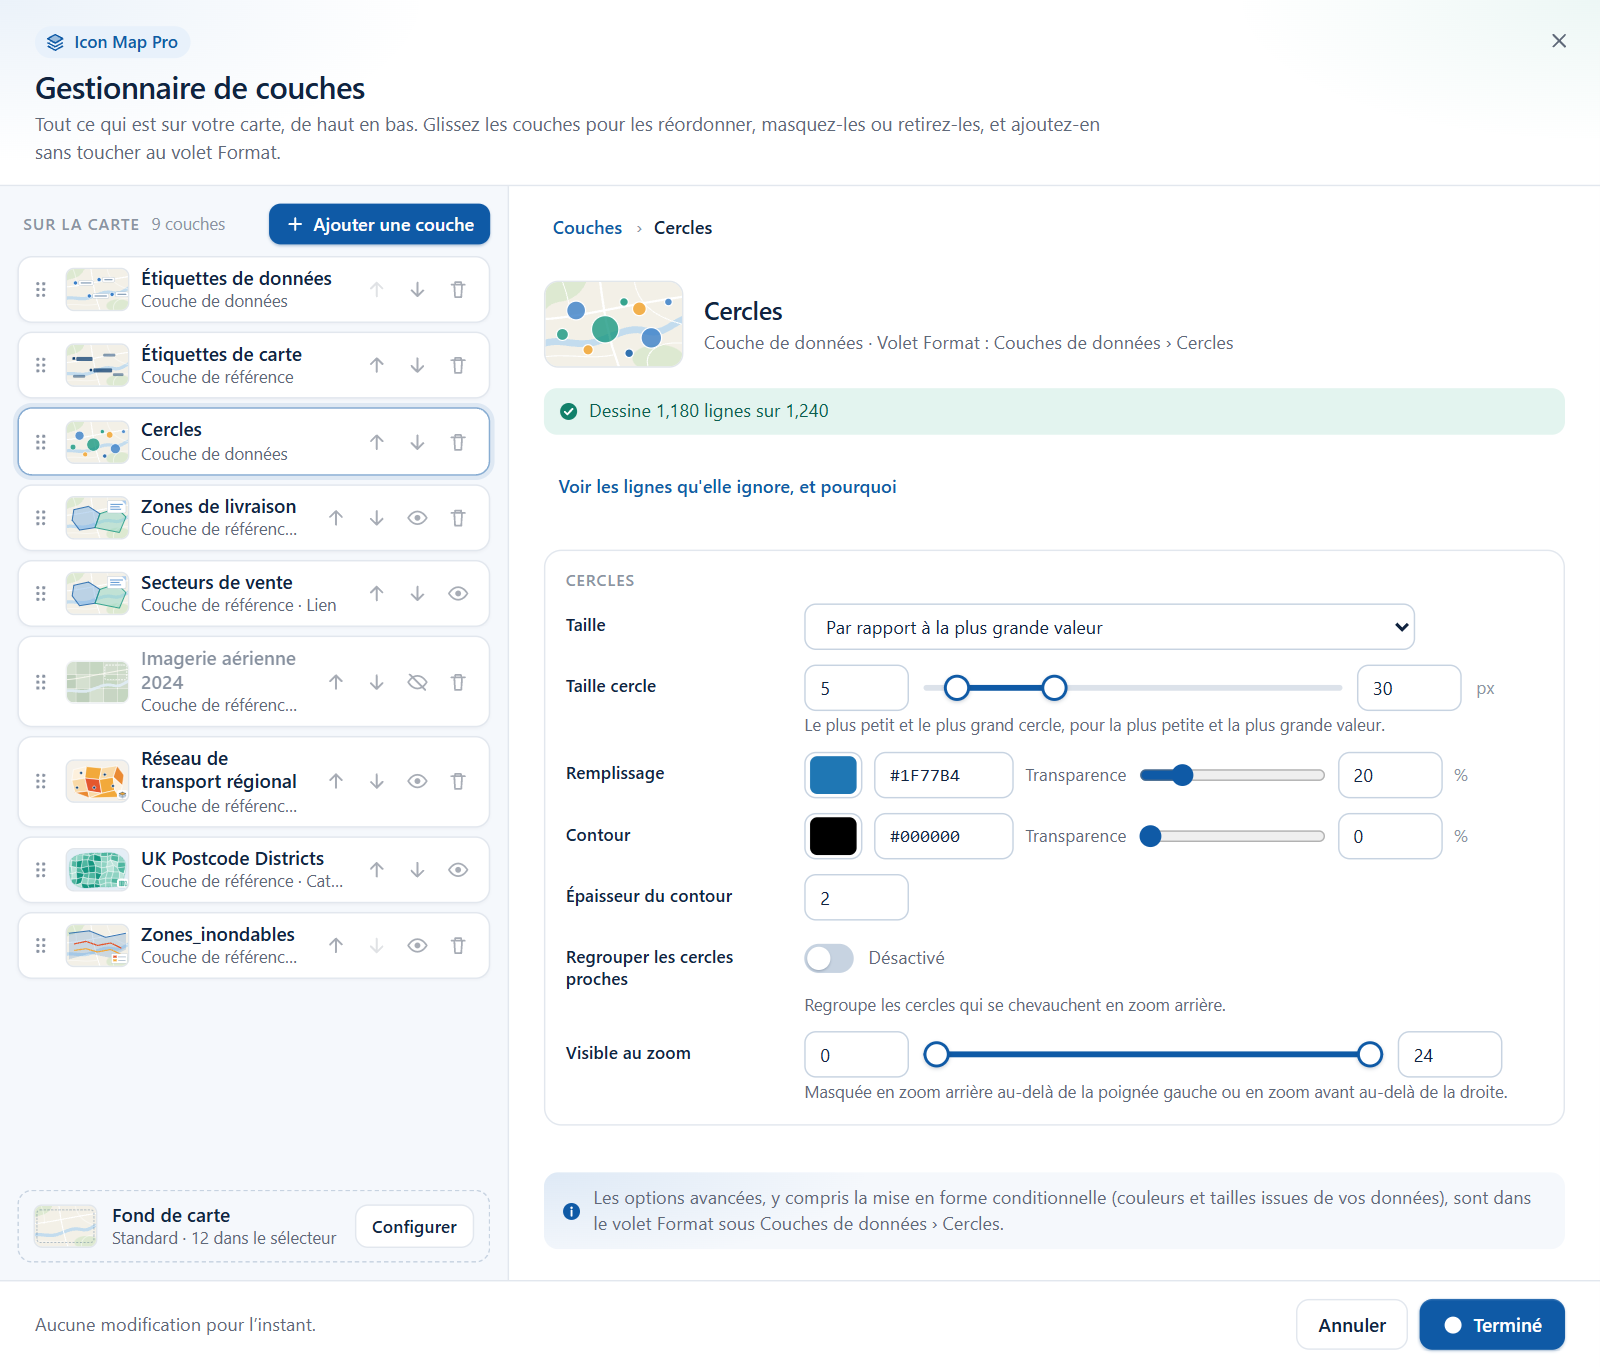Select the Zones_inondables layer row
The image size is (1600, 1367).
254,946
